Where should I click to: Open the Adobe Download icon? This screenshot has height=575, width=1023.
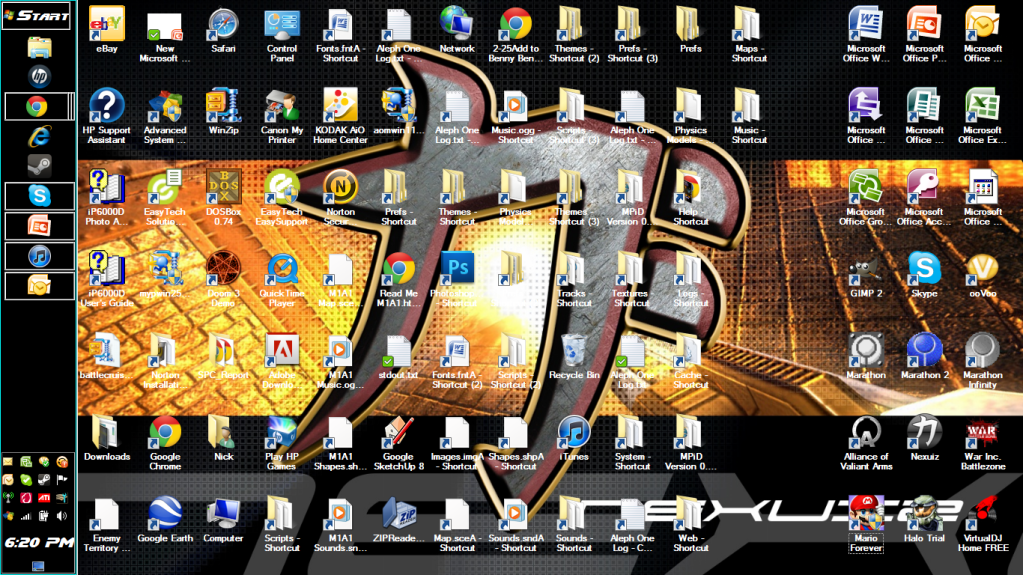click(x=282, y=360)
